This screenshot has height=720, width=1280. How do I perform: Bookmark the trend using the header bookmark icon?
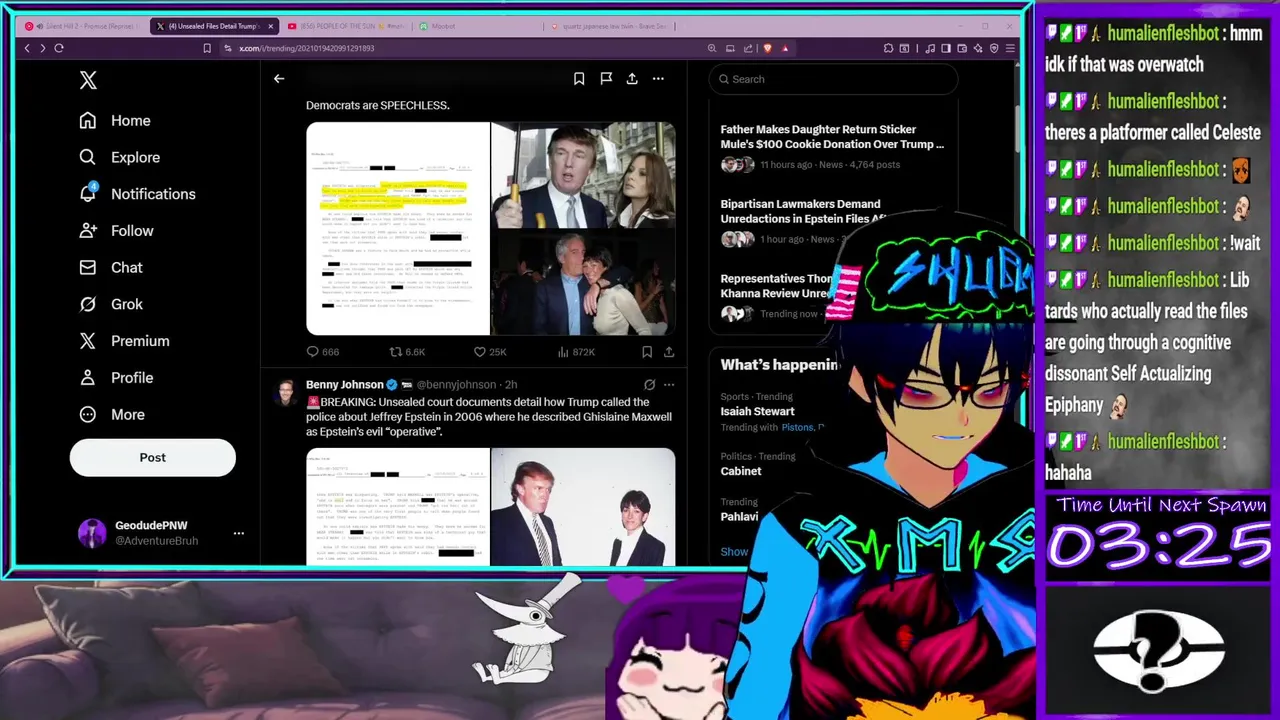point(579,78)
